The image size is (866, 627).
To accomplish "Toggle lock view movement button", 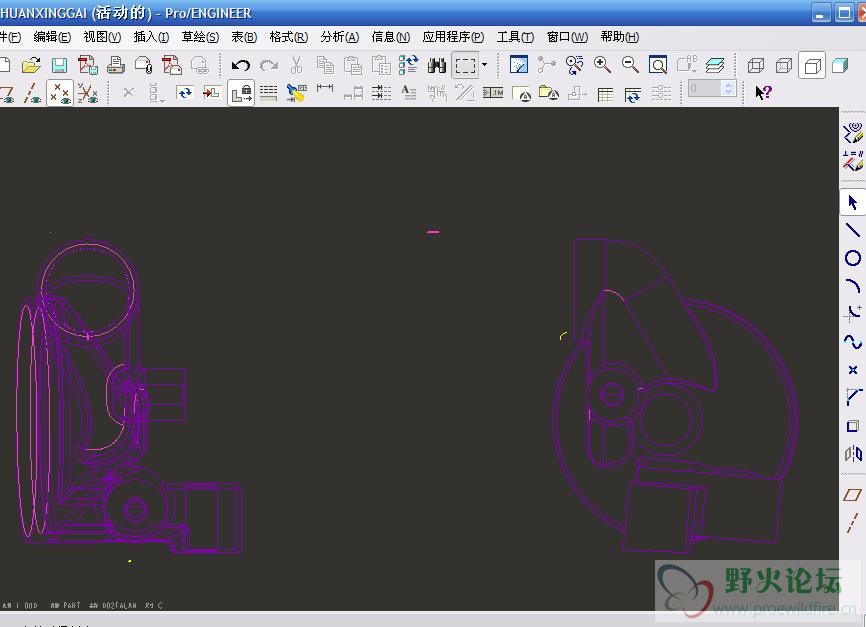I will [x=241, y=93].
